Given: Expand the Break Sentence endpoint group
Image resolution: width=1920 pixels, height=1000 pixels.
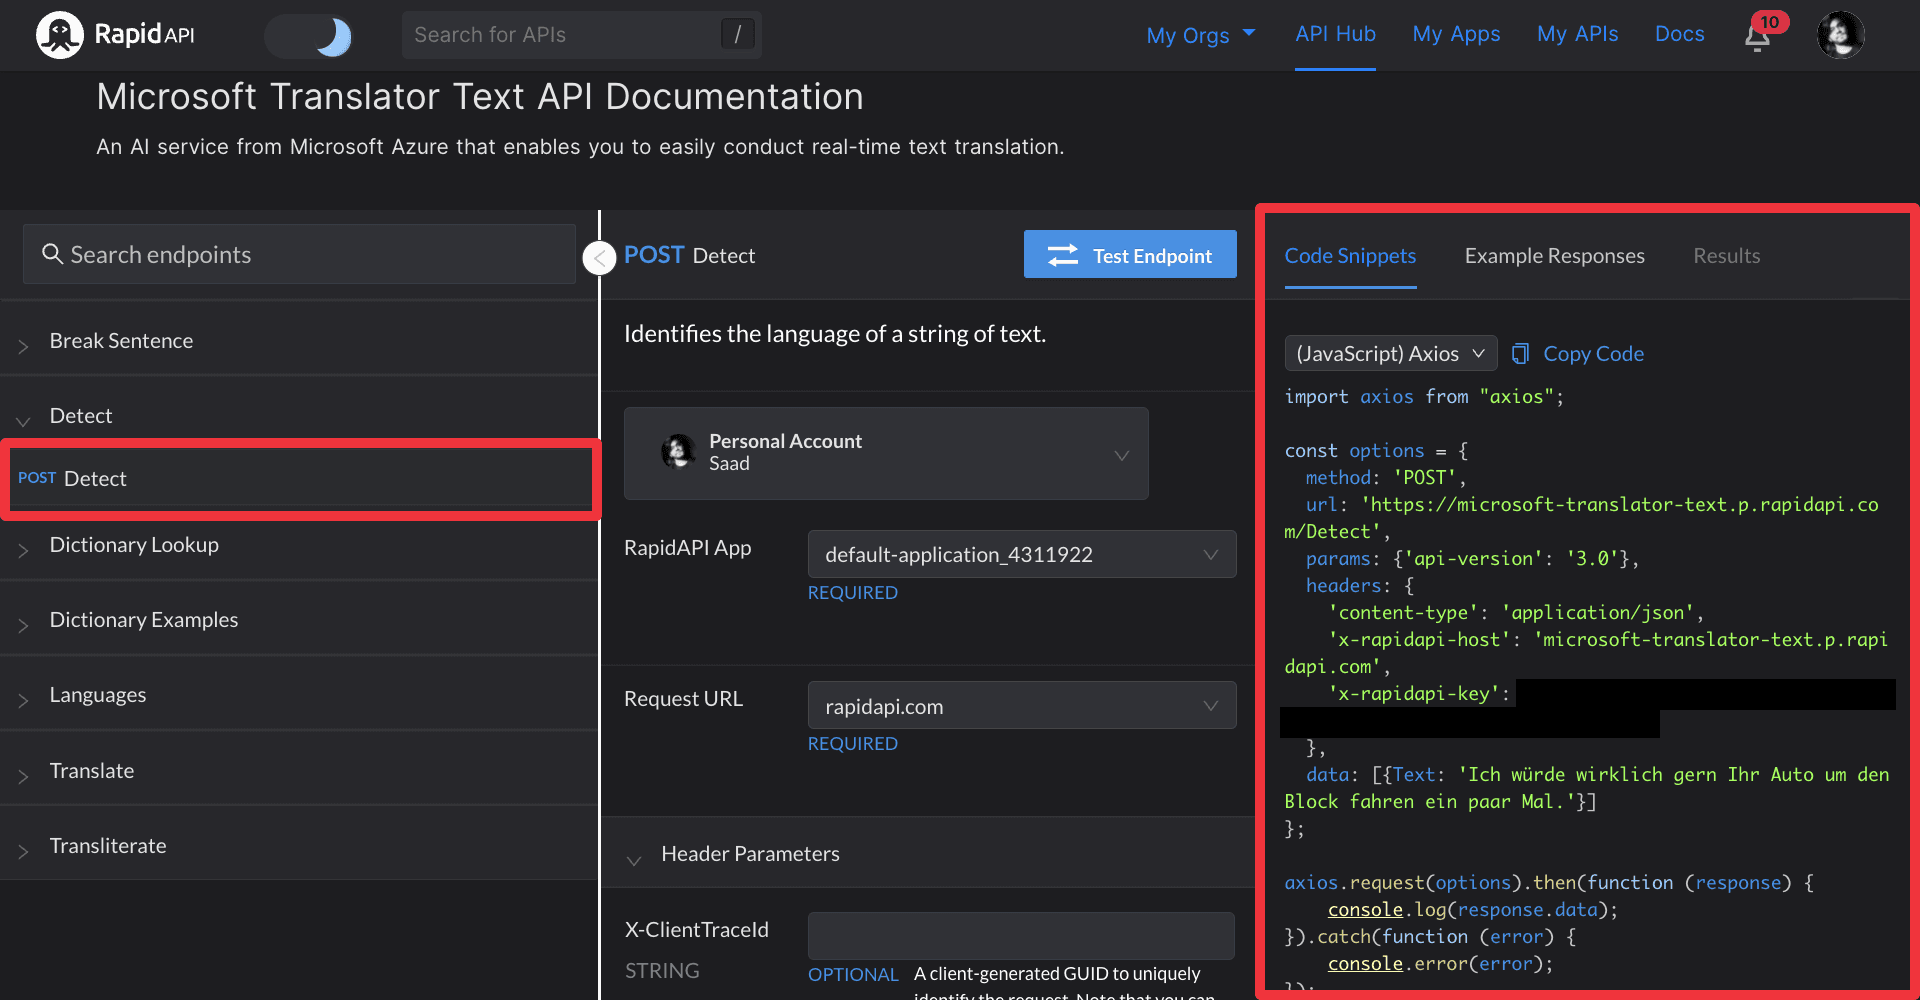Looking at the screenshot, I should (x=299, y=341).
